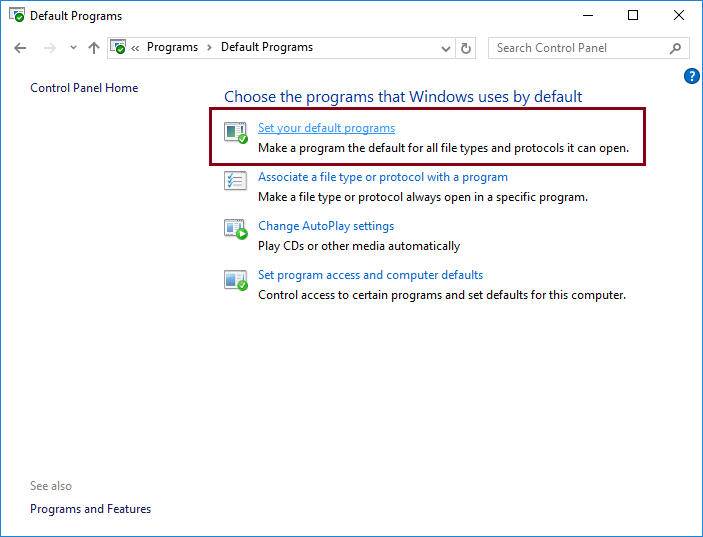Go up one level with the Up arrow
This screenshot has height=537, width=703.
[94, 48]
